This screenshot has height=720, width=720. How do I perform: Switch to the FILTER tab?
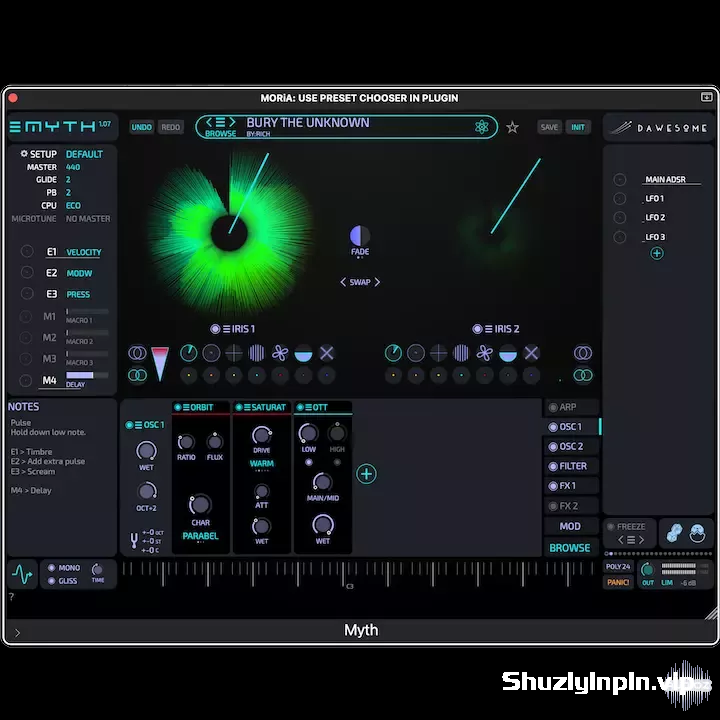(x=572, y=466)
